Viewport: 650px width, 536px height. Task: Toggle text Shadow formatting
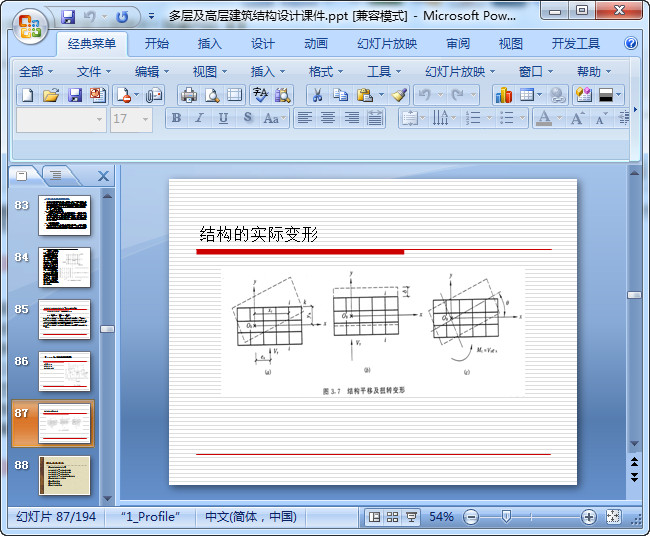point(247,118)
